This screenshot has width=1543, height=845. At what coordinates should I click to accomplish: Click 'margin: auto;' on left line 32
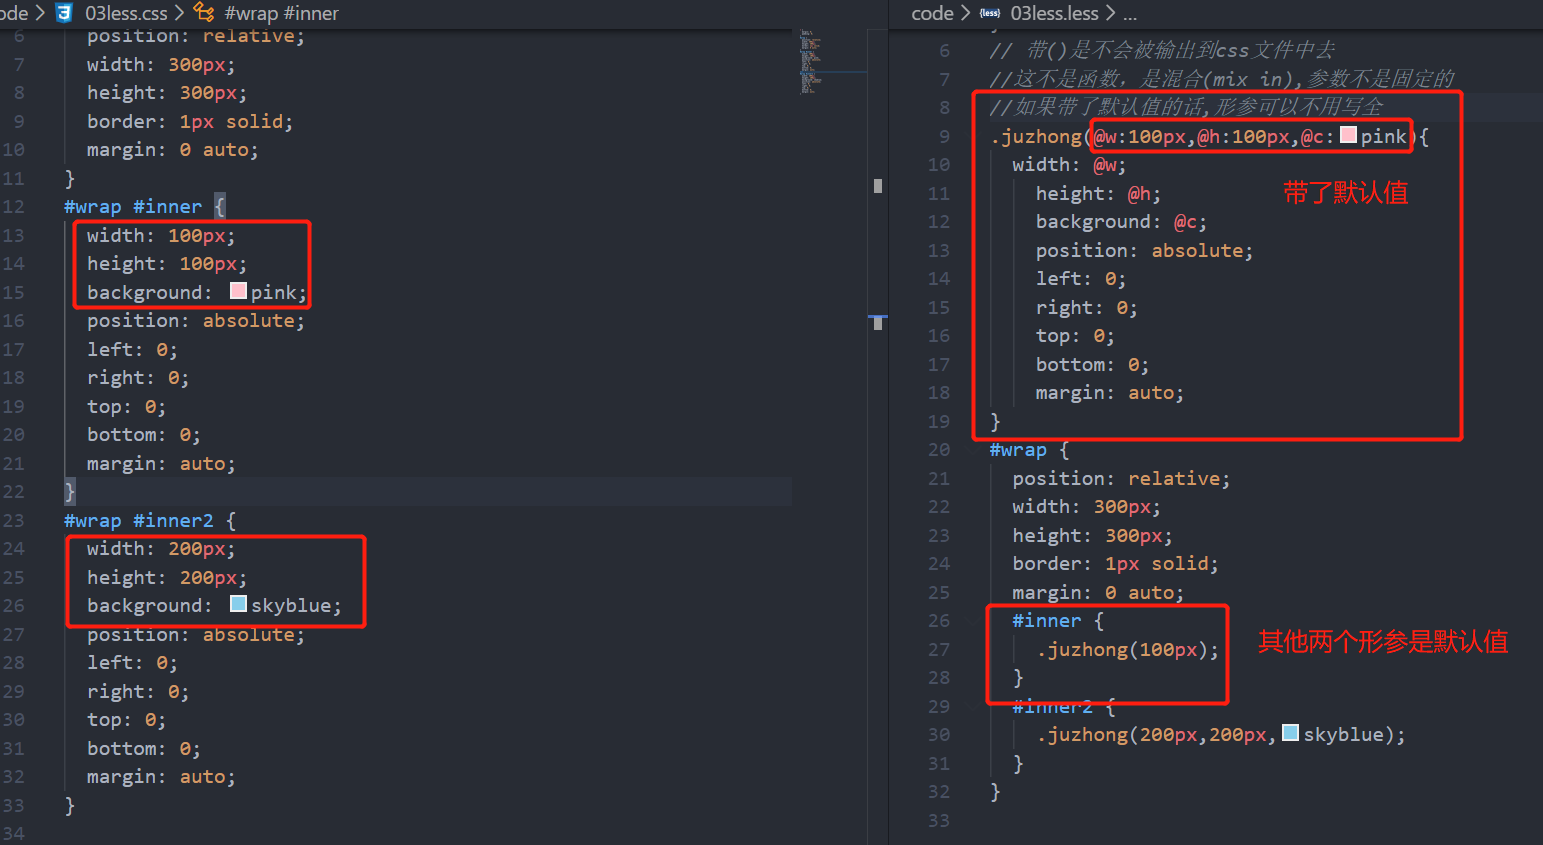[161, 777]
